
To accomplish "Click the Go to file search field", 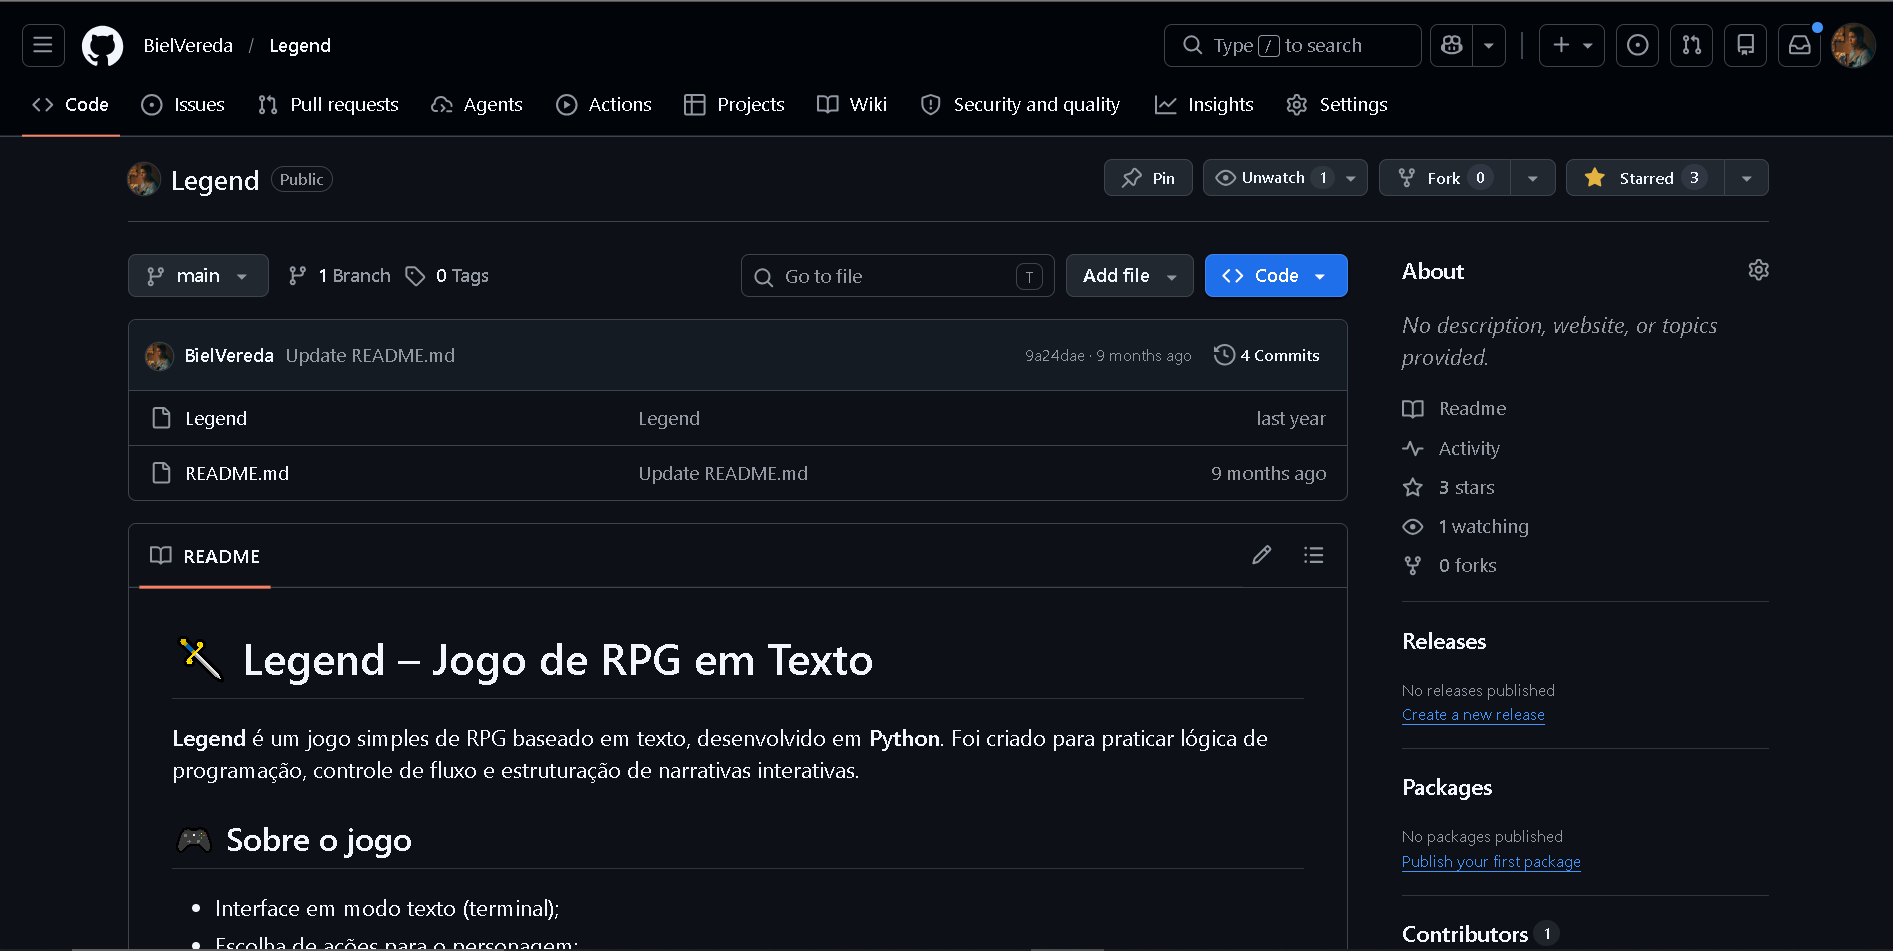I will click(898, 276).
